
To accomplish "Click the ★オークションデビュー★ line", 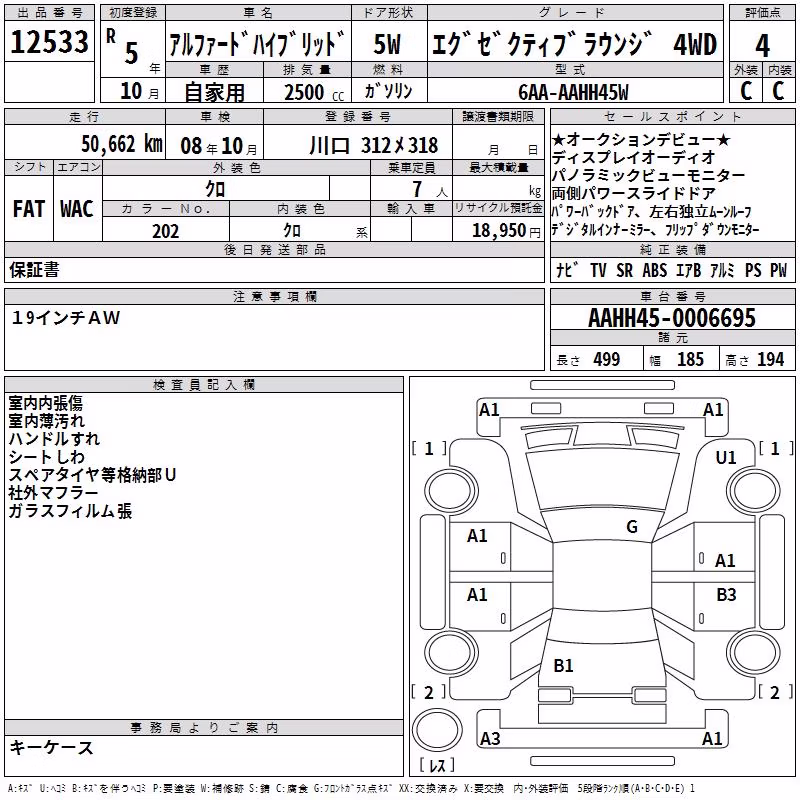I will pyautogui.click(x=641, y=139).
